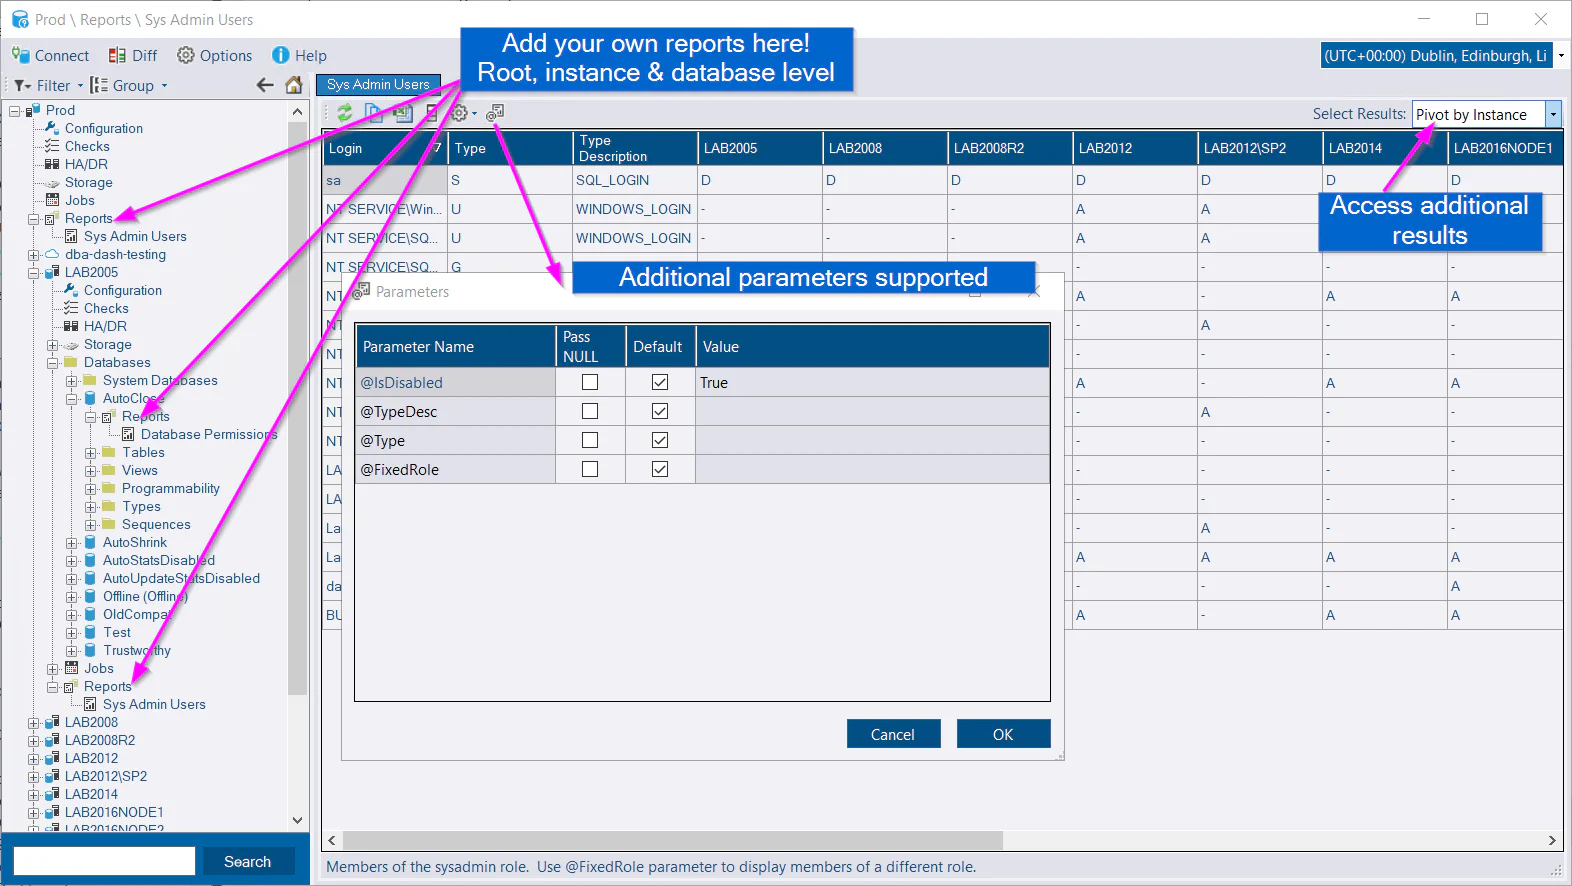The image size is (1572, 886).
Task: Open the report parameters icon in toolbar
Action: coord(495,113)
